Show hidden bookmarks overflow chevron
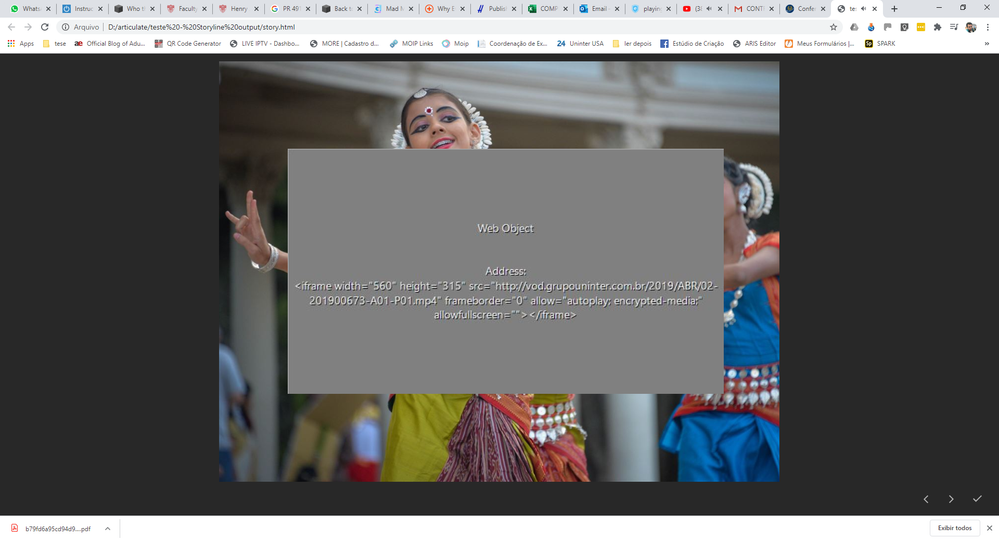This screenshot has width=999, height=541. click(x=986, y=44)
